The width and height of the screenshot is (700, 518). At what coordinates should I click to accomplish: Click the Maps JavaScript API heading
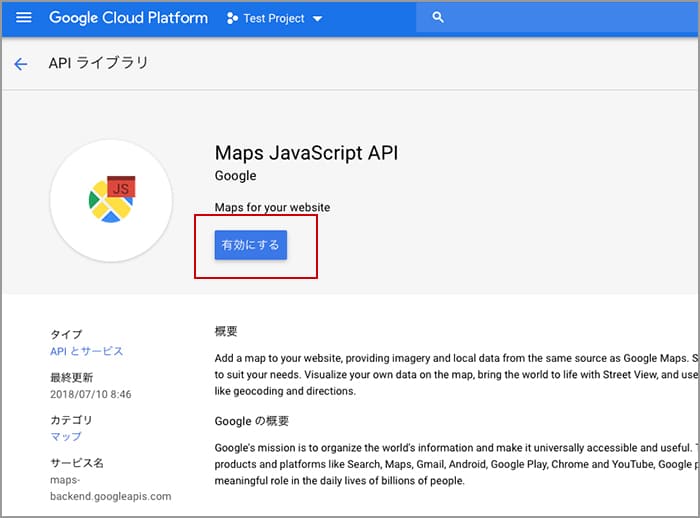tap(306, 153)
